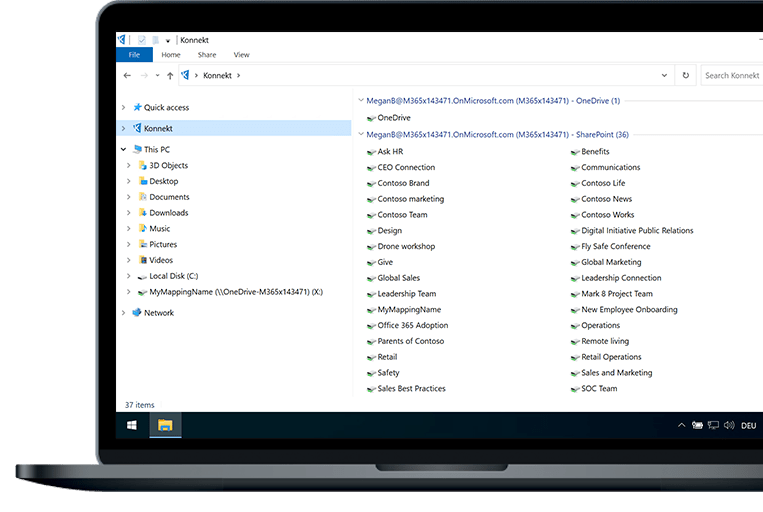This screenshot has width=763, height=512.
Task: Show hidden system tray icons
Action: coord(682,425)
